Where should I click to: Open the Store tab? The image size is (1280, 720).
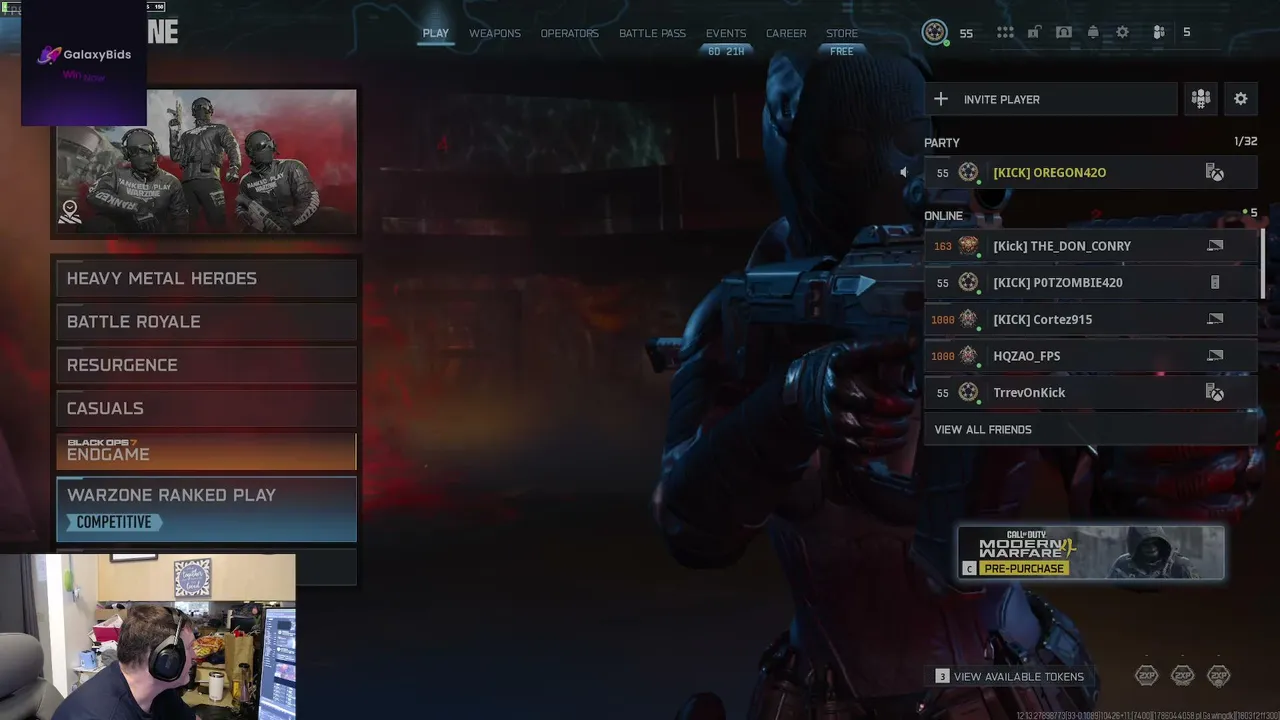(x=842, y=33)
